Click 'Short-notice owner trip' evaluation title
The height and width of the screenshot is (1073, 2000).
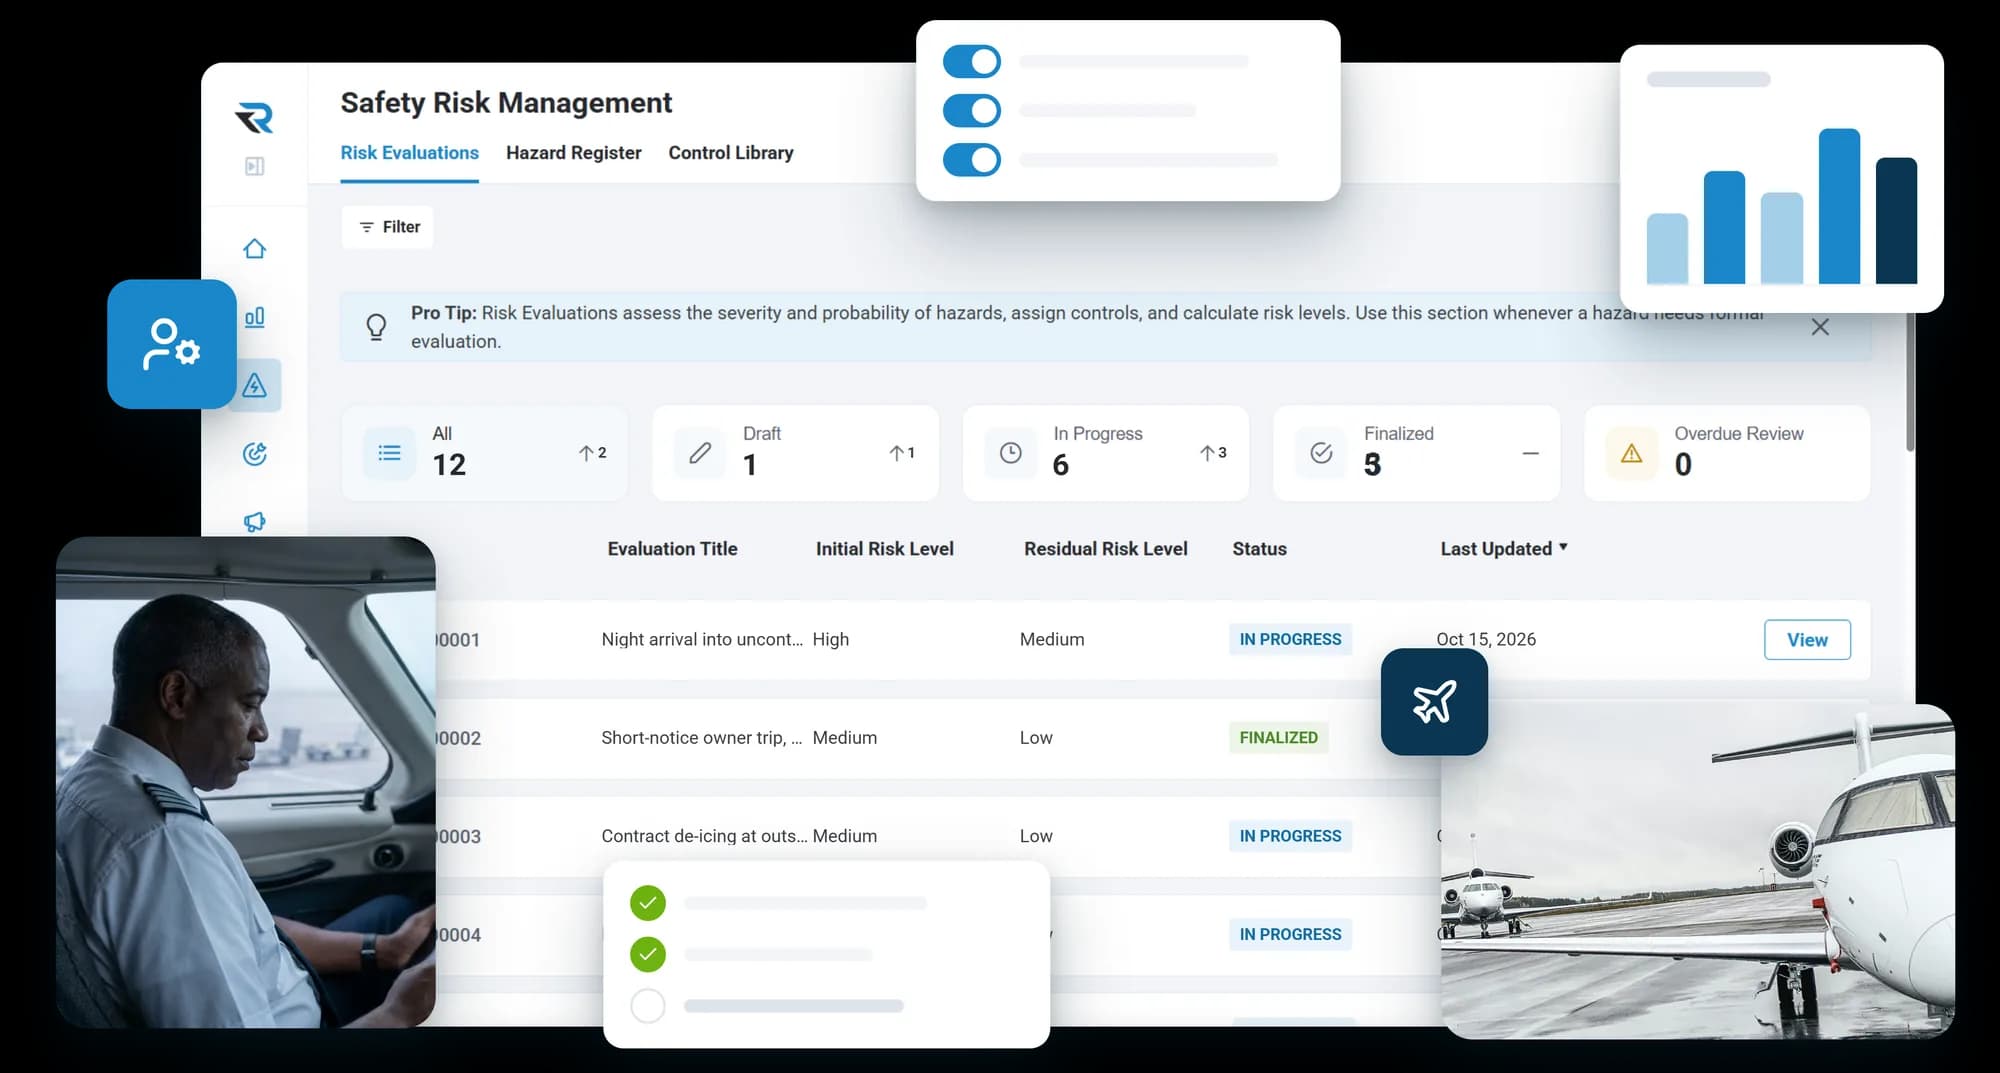[x=702, y=738]
